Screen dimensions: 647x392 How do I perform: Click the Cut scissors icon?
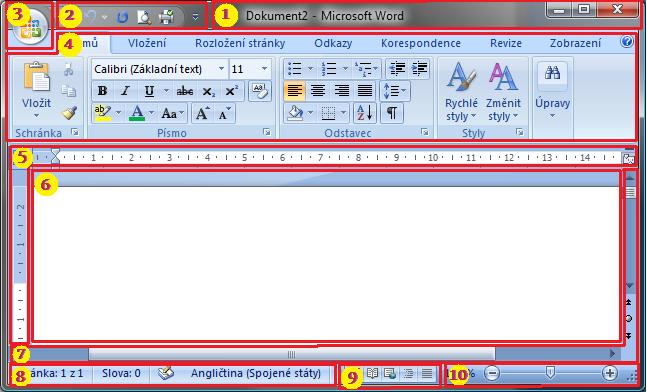click(x=69, y=70)
